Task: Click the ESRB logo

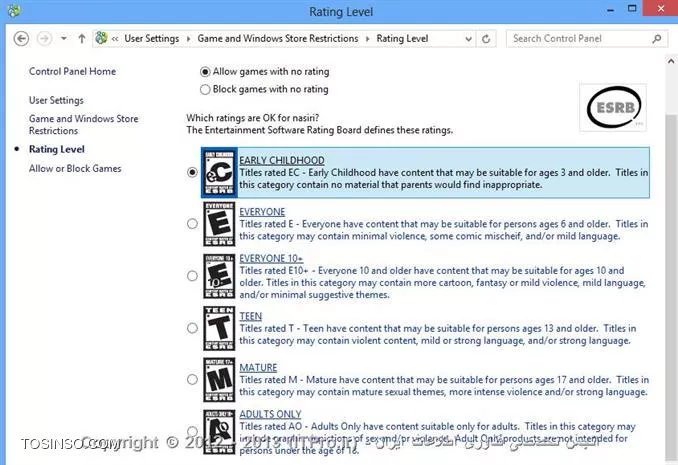Action: (x=613, y=107)
